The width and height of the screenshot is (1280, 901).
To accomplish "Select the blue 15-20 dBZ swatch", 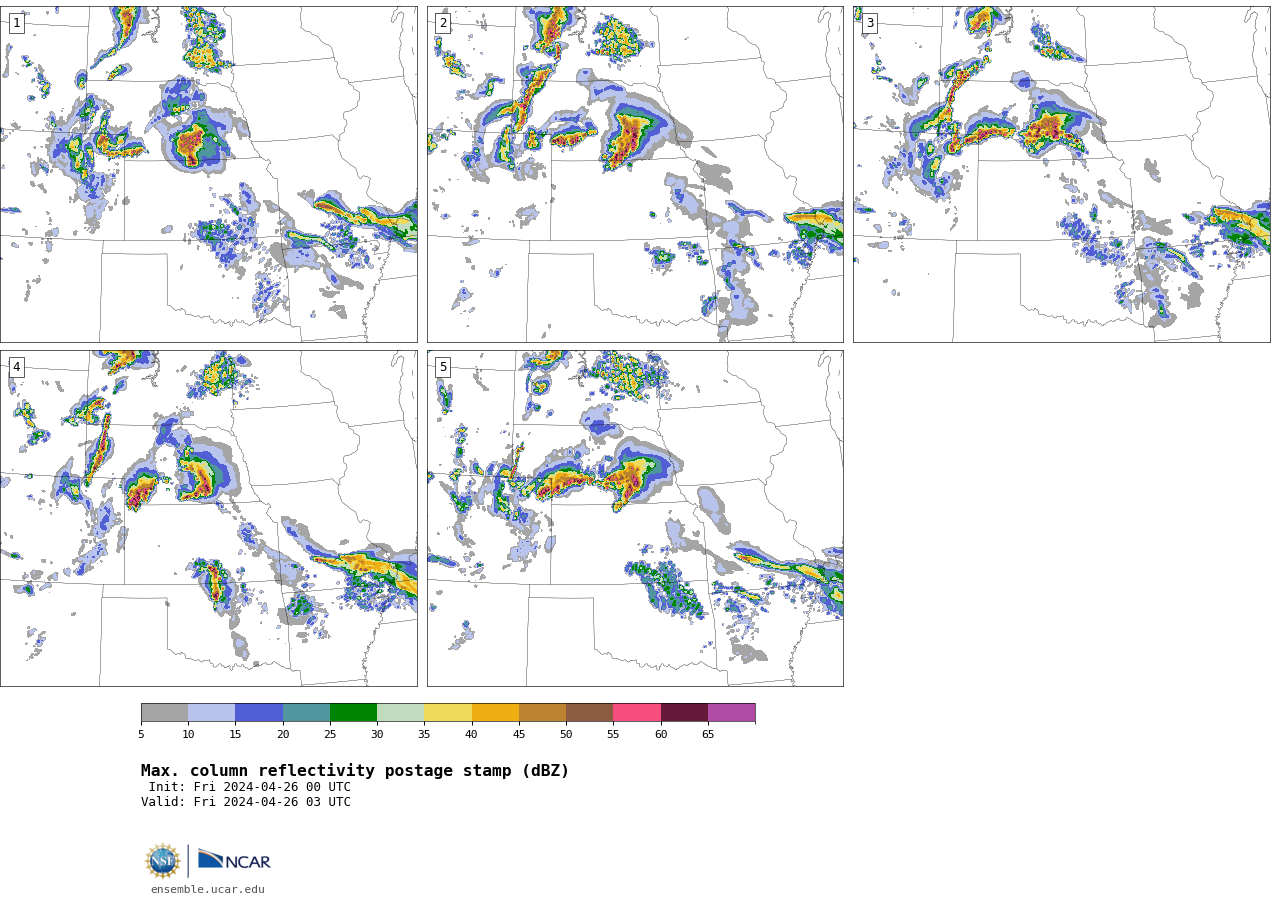I will point(259,713).
